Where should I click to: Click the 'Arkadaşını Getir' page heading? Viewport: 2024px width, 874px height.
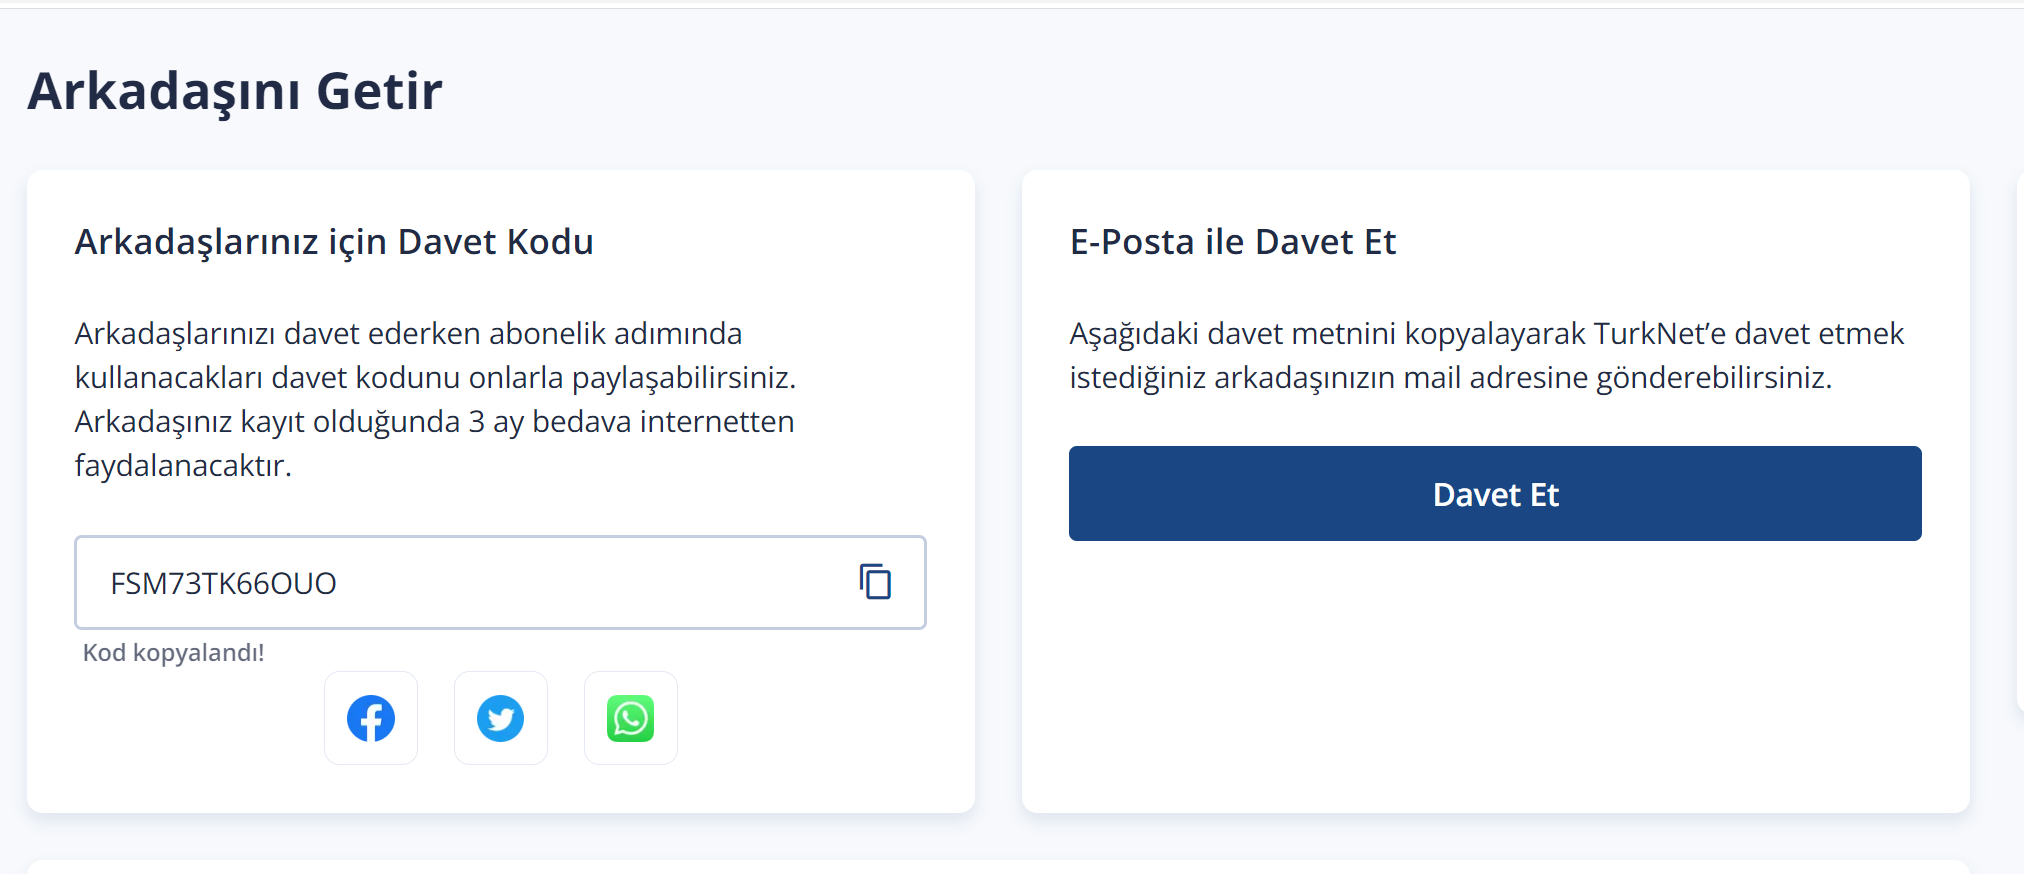click(x=235, y=91)
